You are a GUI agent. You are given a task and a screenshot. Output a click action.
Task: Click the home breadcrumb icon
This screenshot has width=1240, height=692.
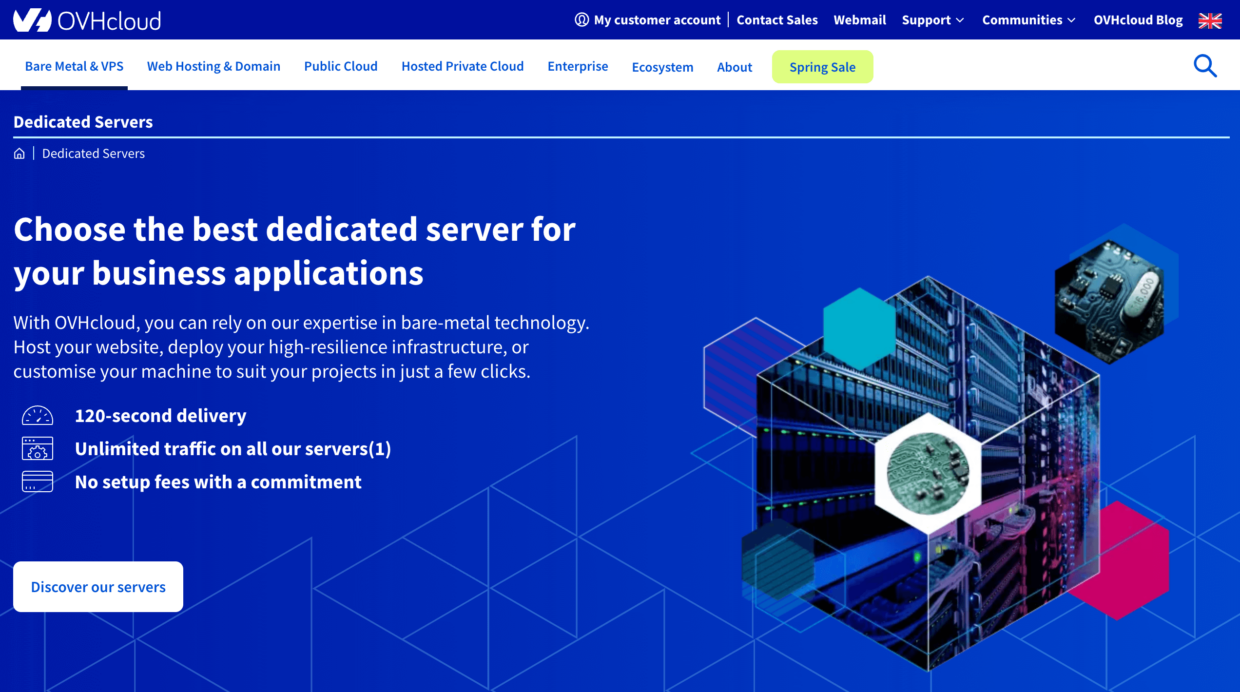(19, 154)
